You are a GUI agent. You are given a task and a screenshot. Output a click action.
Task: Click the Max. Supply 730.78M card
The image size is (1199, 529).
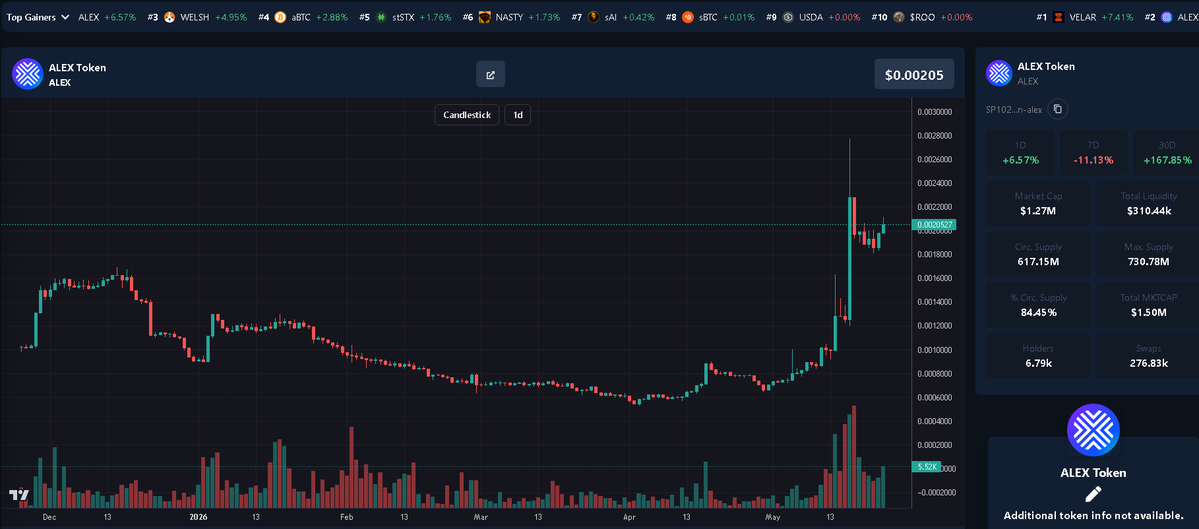point(1149,254)
